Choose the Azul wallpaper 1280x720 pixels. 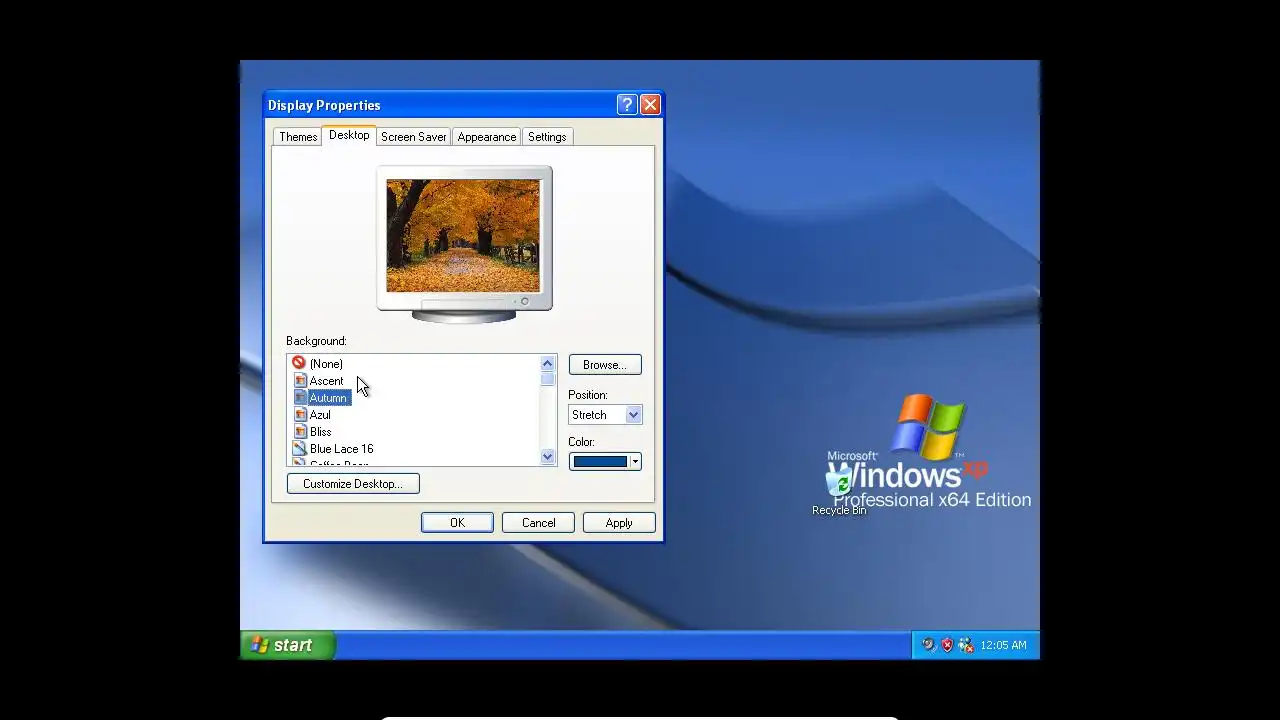320,415
